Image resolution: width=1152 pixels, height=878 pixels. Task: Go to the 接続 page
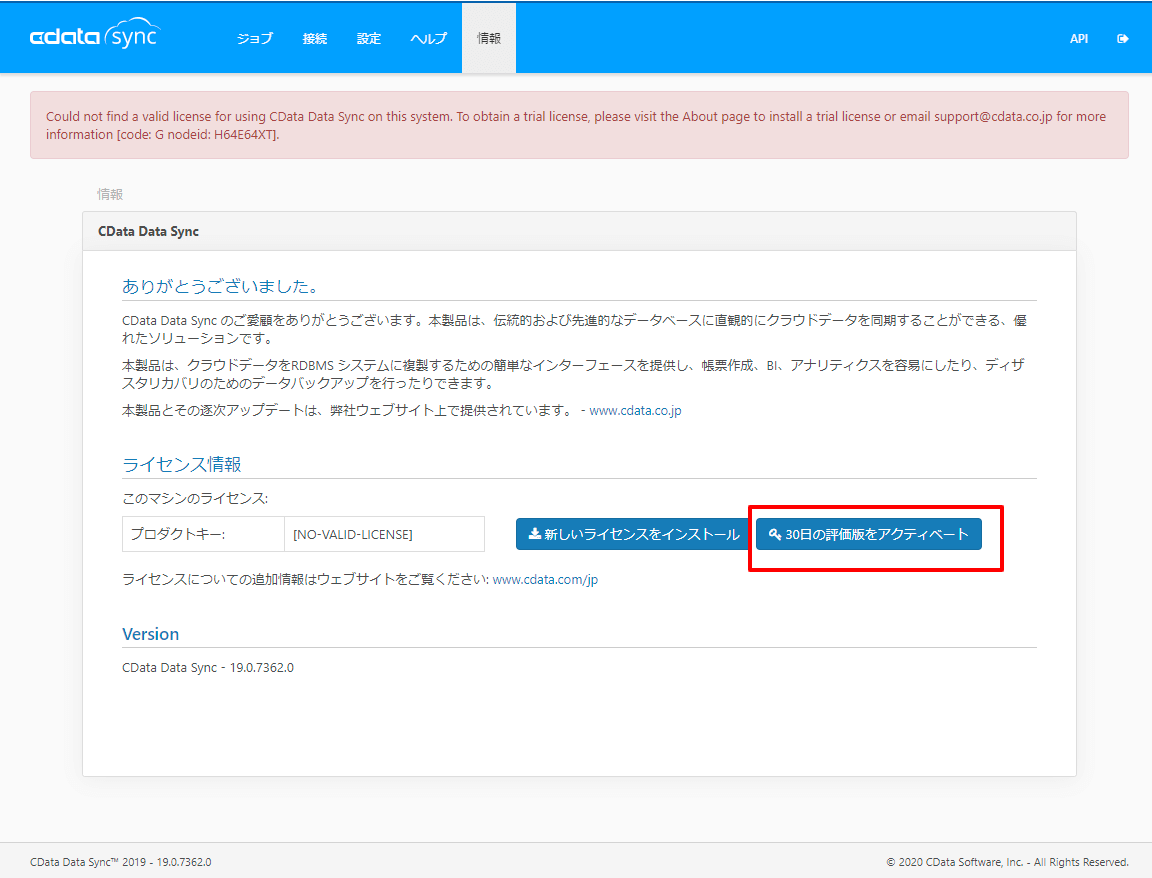pos(315,39)
